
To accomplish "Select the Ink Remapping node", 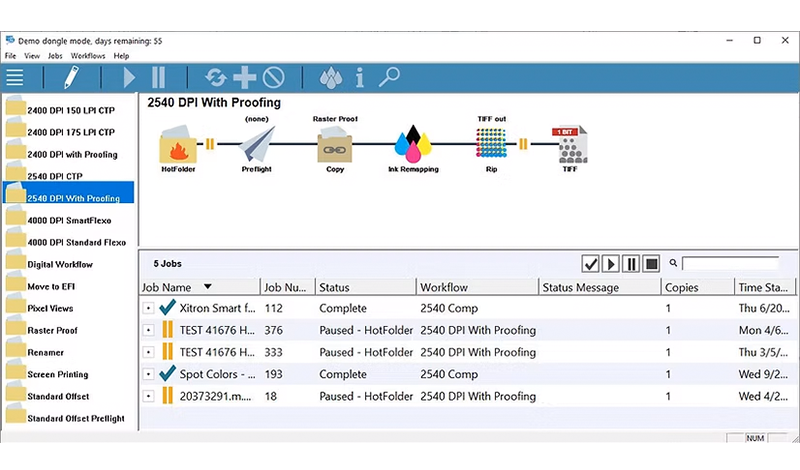I will pyautogui.click(x=413, y=144).
